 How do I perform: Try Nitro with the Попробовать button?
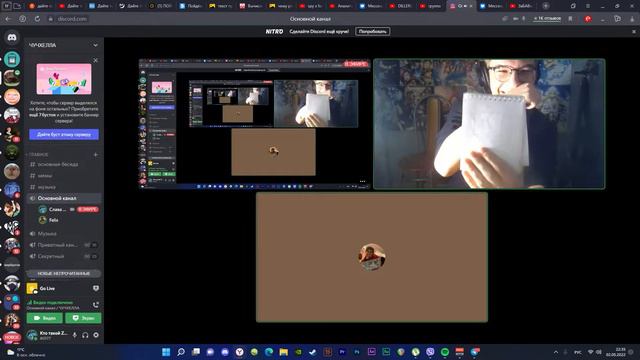[x=373, y=31]
